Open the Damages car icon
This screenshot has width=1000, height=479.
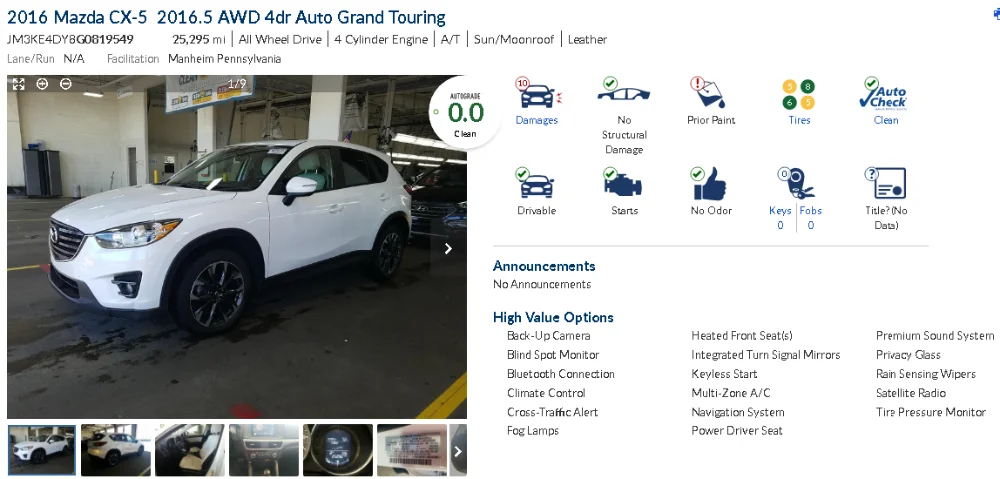coord(539,93)
